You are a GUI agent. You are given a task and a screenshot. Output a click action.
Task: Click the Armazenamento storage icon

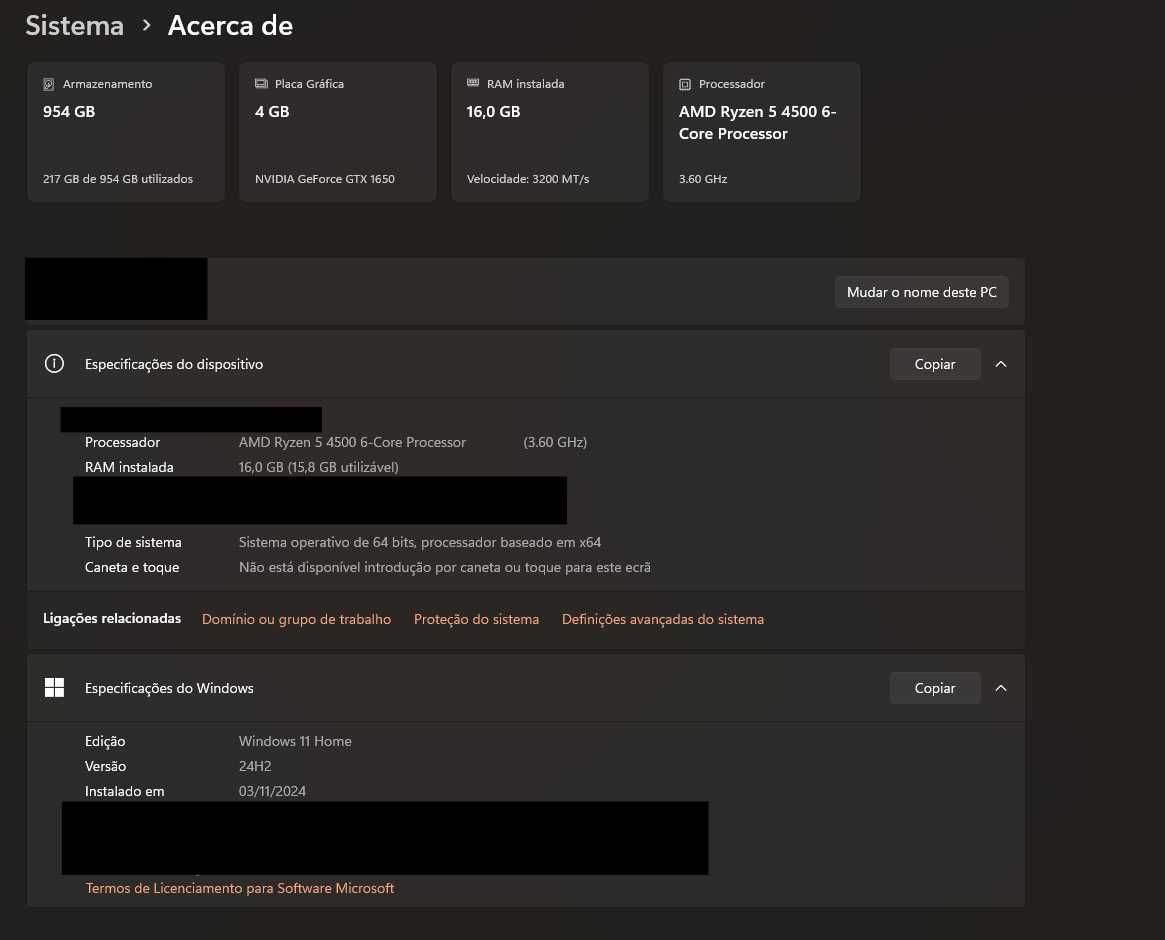coord(48,84)
